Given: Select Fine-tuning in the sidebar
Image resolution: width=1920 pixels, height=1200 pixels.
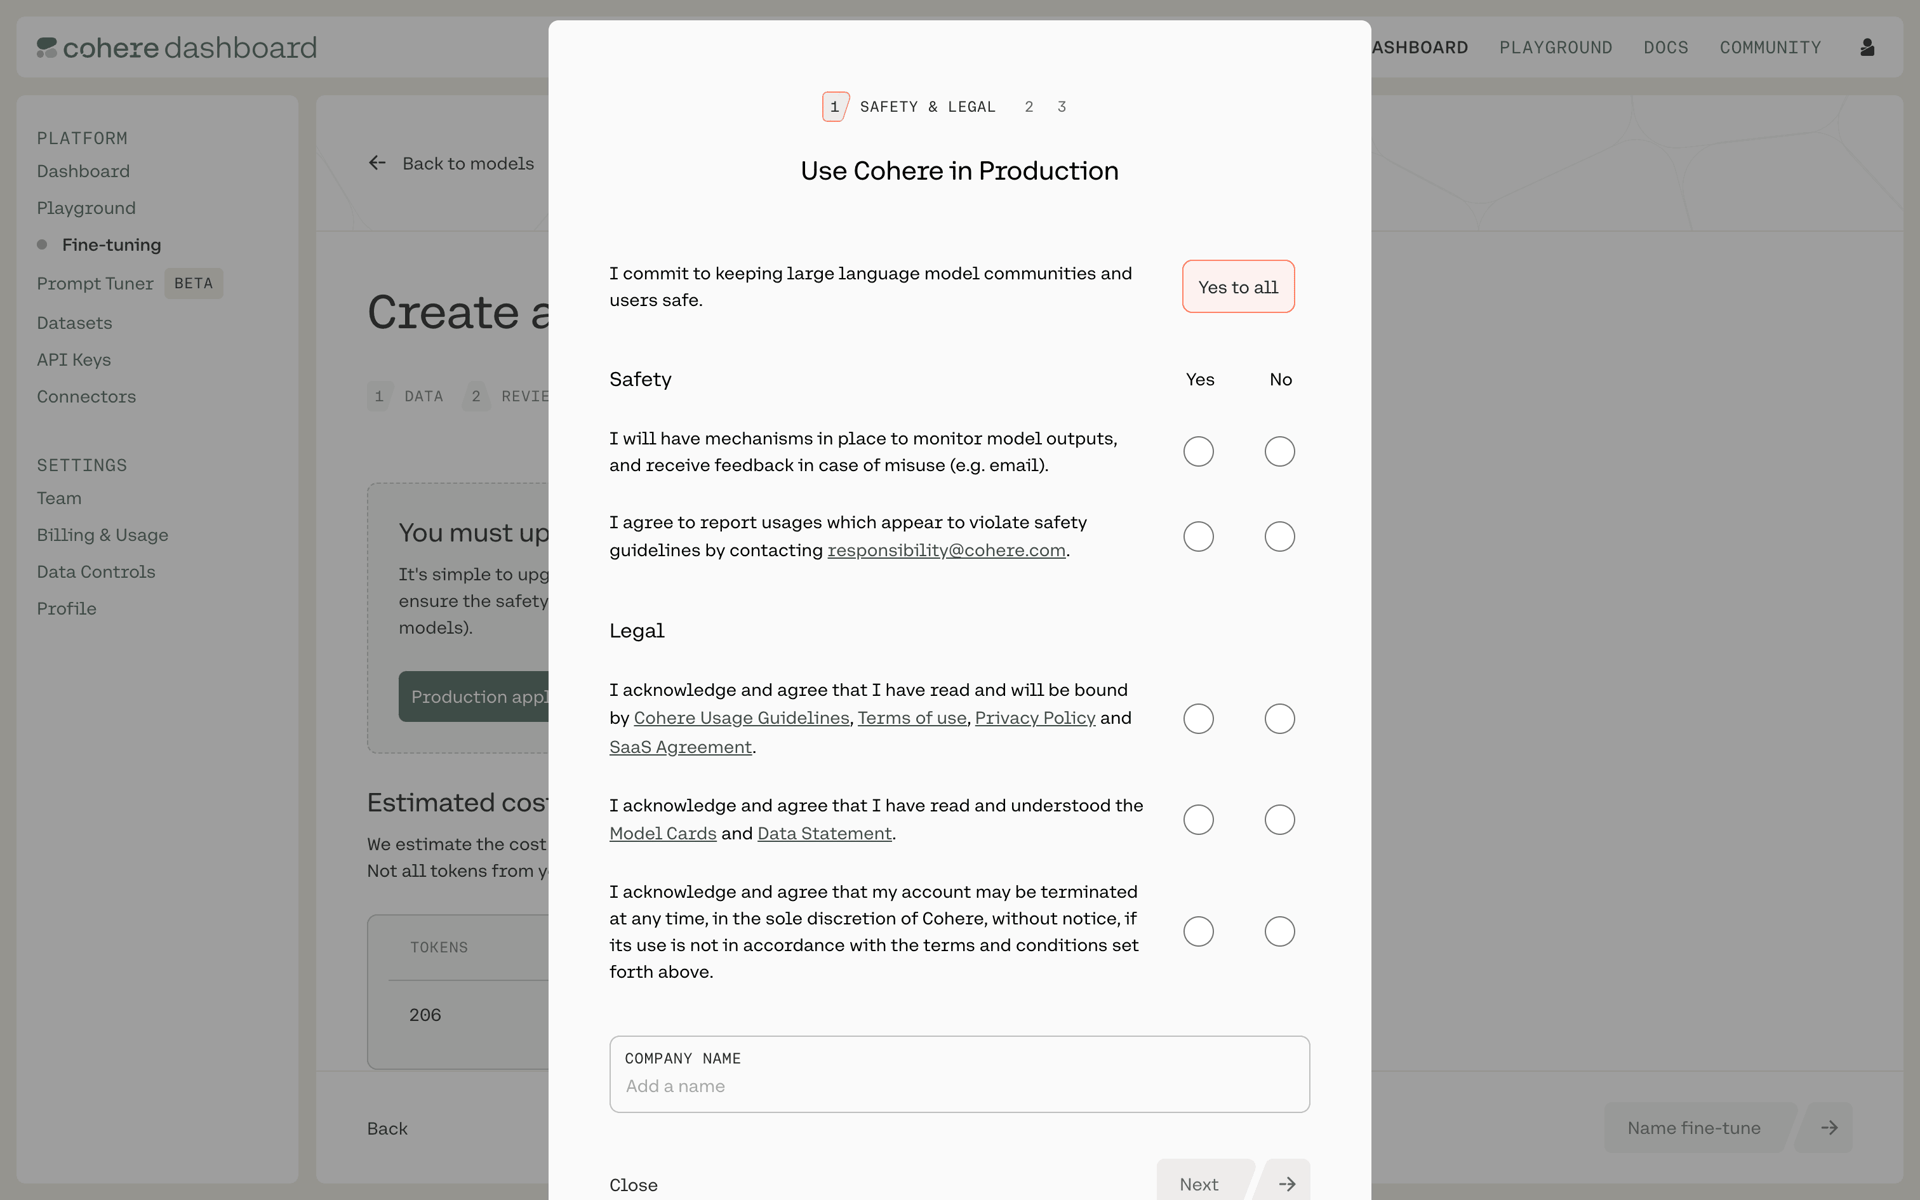Looking at the screenshot, I should coord(111,245).
